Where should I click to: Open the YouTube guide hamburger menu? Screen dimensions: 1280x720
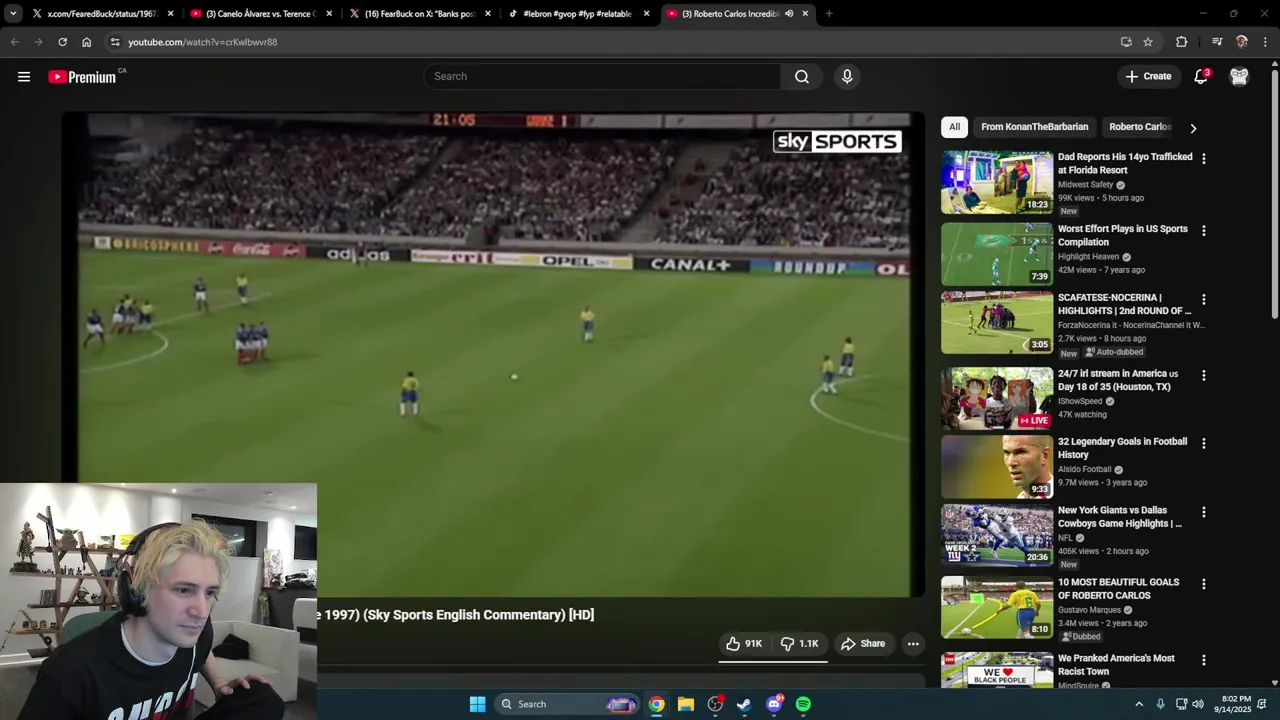coord(24,77)
